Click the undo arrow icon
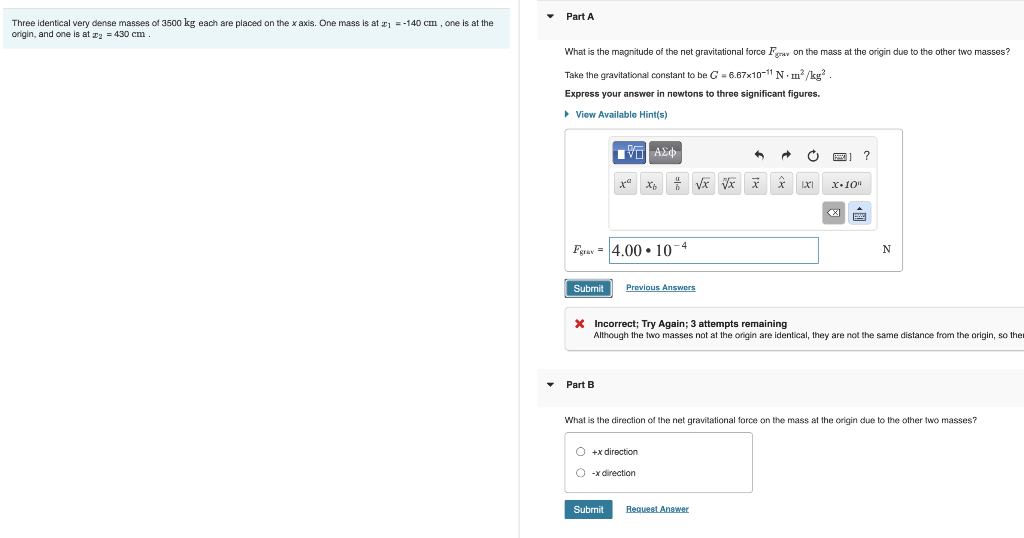The width and height of the screenshot is (1024, 538). pyautogui.click(x=759, y=155)
